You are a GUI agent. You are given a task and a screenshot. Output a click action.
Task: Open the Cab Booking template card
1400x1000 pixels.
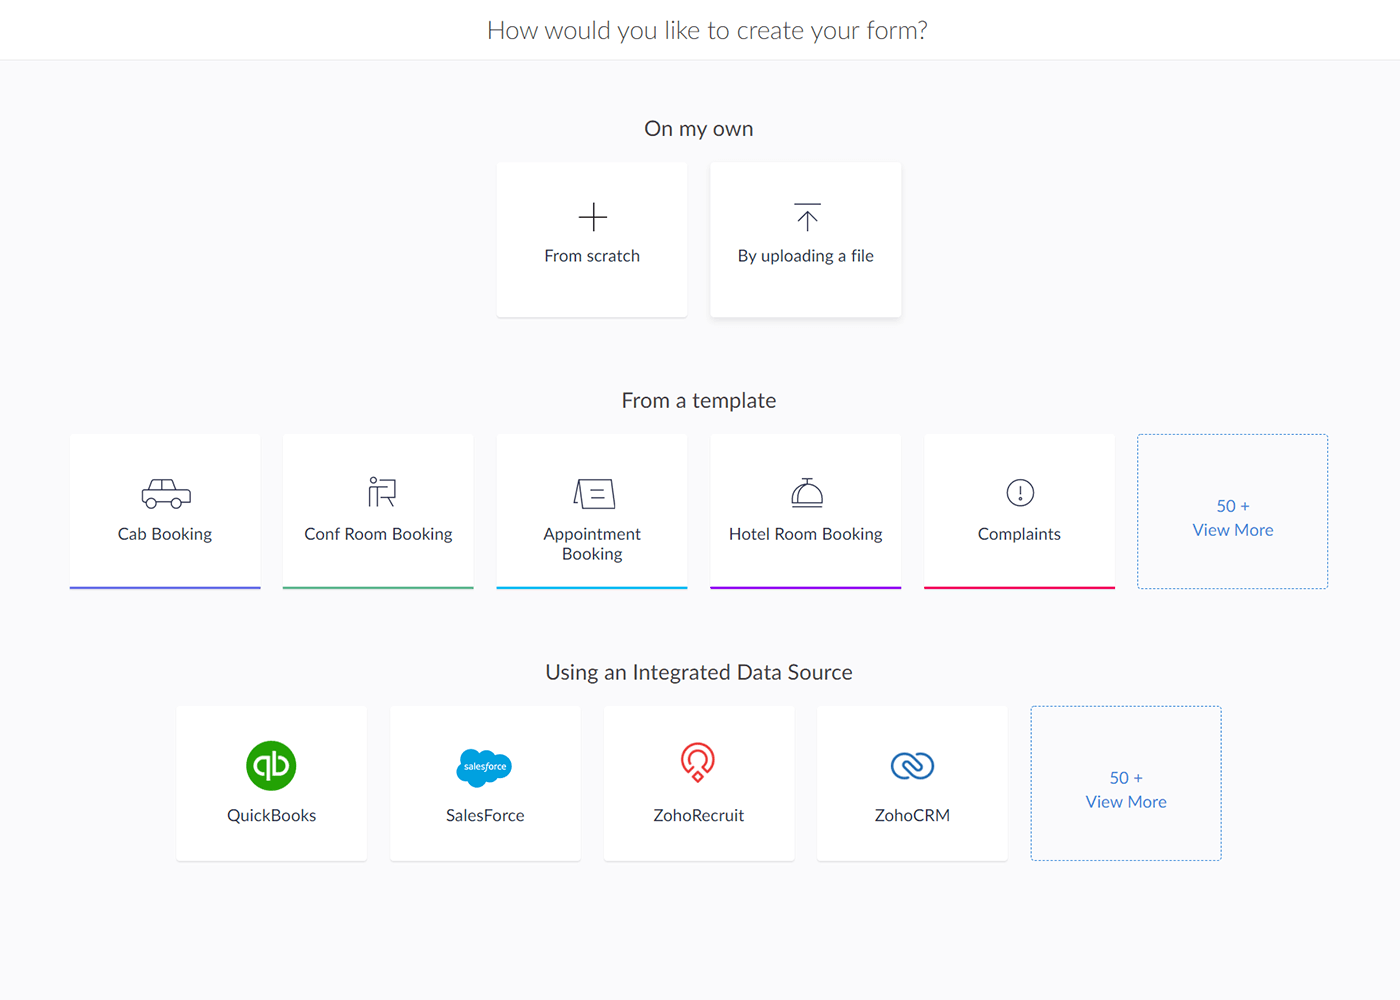(165, 511)
